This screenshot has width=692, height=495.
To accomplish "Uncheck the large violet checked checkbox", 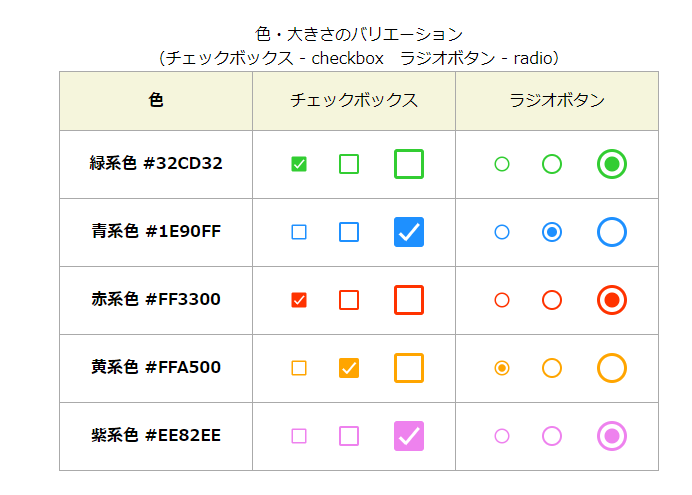I will 409,436.
